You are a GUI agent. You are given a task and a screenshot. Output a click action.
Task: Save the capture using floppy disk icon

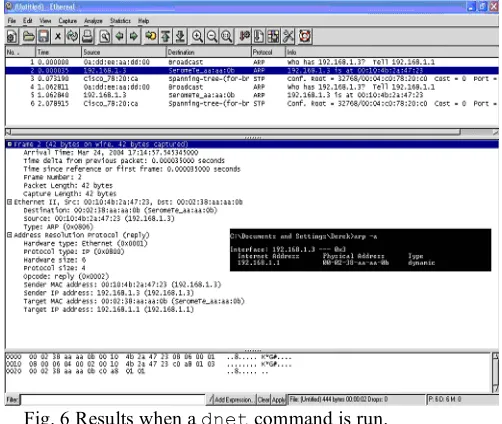pyautogui.click(x=44, y=36)
